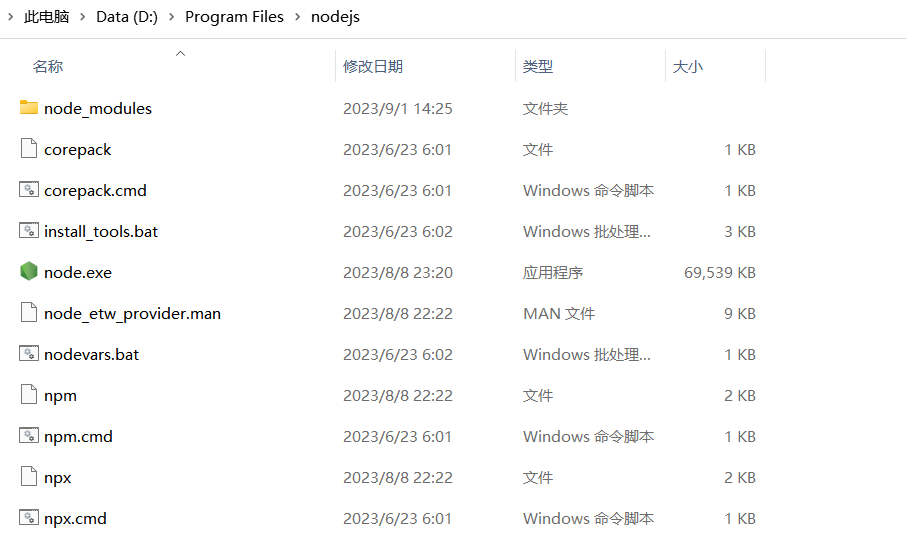Screen dimensions: 906x545
Task: Click the date 2023/8/8 23:20
Action: pyautogui.click(x=398, y=273)
